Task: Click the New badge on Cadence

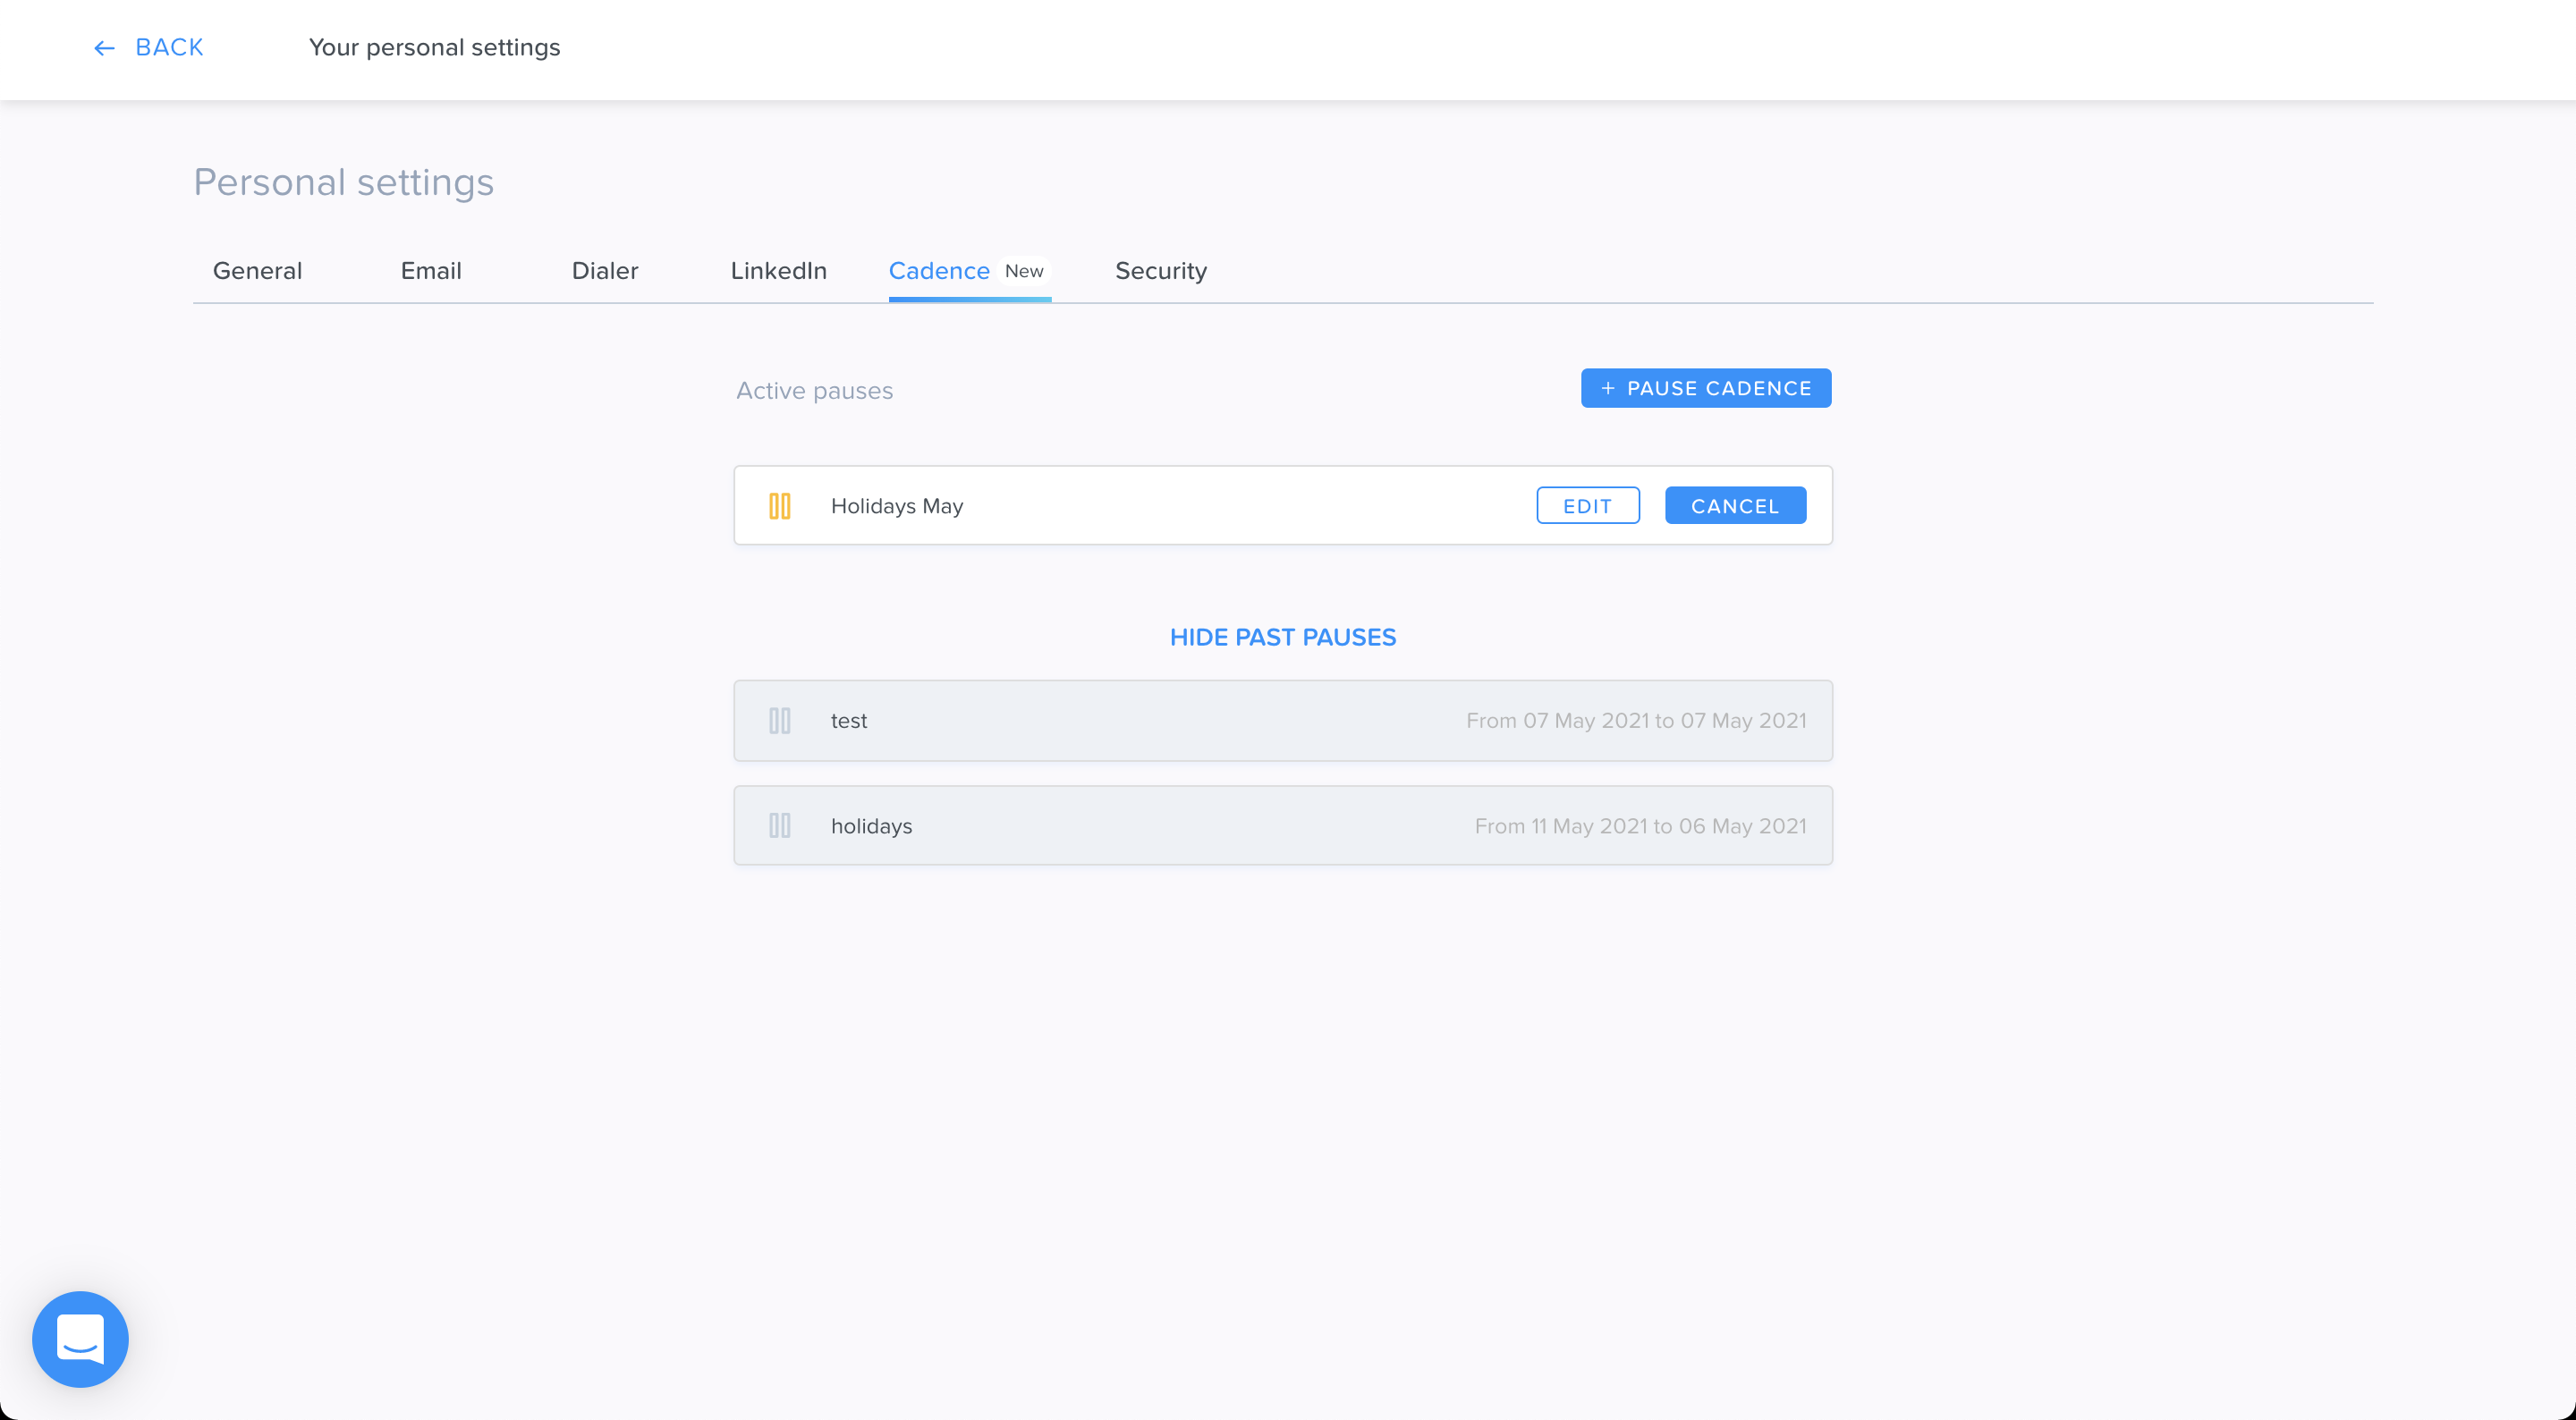Action: click(1024, 271)
